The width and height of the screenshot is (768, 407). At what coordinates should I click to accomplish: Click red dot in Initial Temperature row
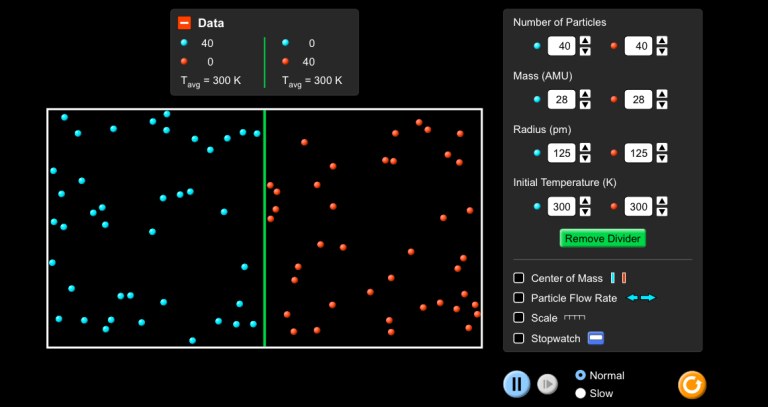(614, 206)
